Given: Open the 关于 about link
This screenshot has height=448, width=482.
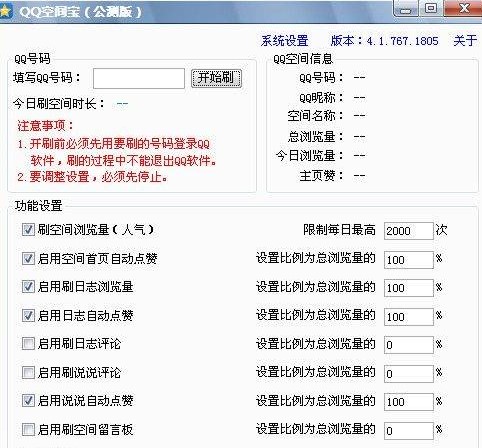Looking at the screenshot, I should [x=465, y=41].
